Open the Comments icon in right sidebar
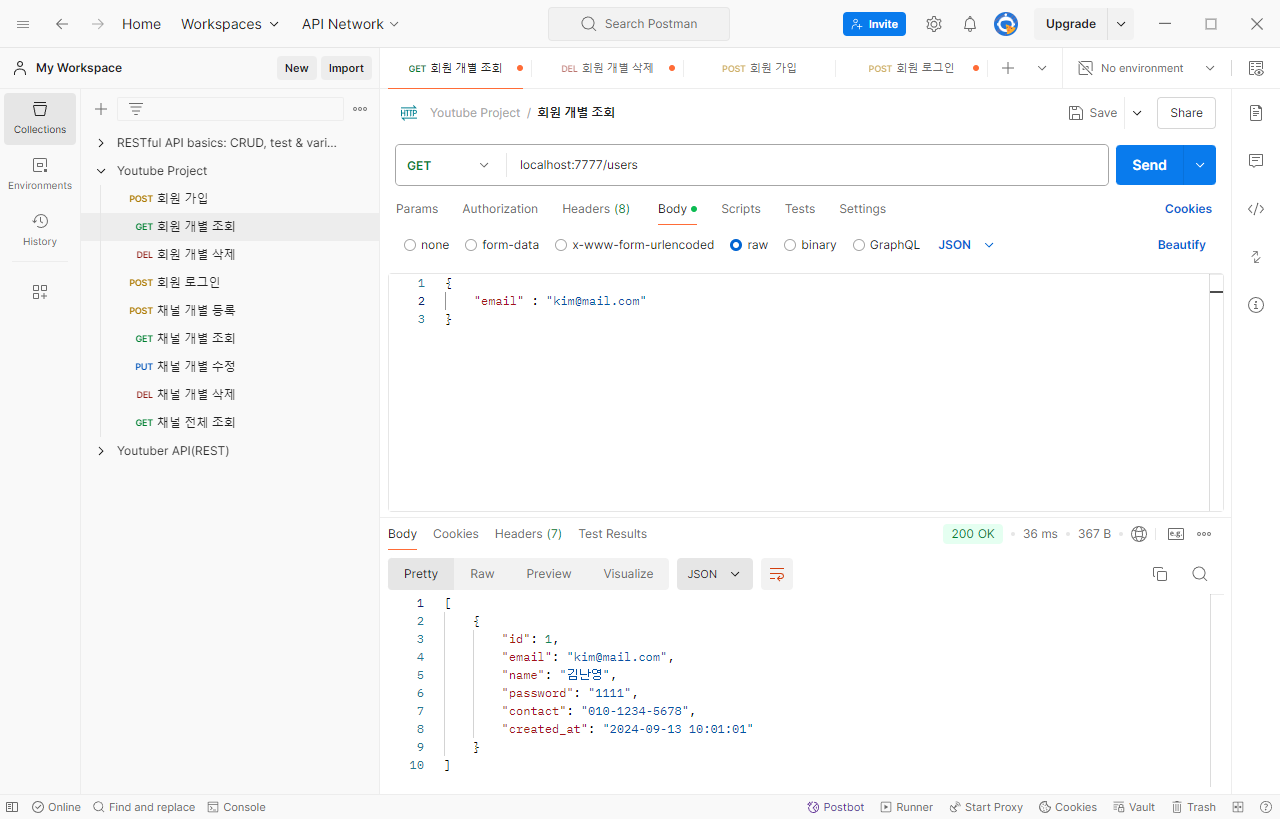Image resolution: width=1280 pixels, height=819 pixels. pyautogui.click(x=1256, y=161)
